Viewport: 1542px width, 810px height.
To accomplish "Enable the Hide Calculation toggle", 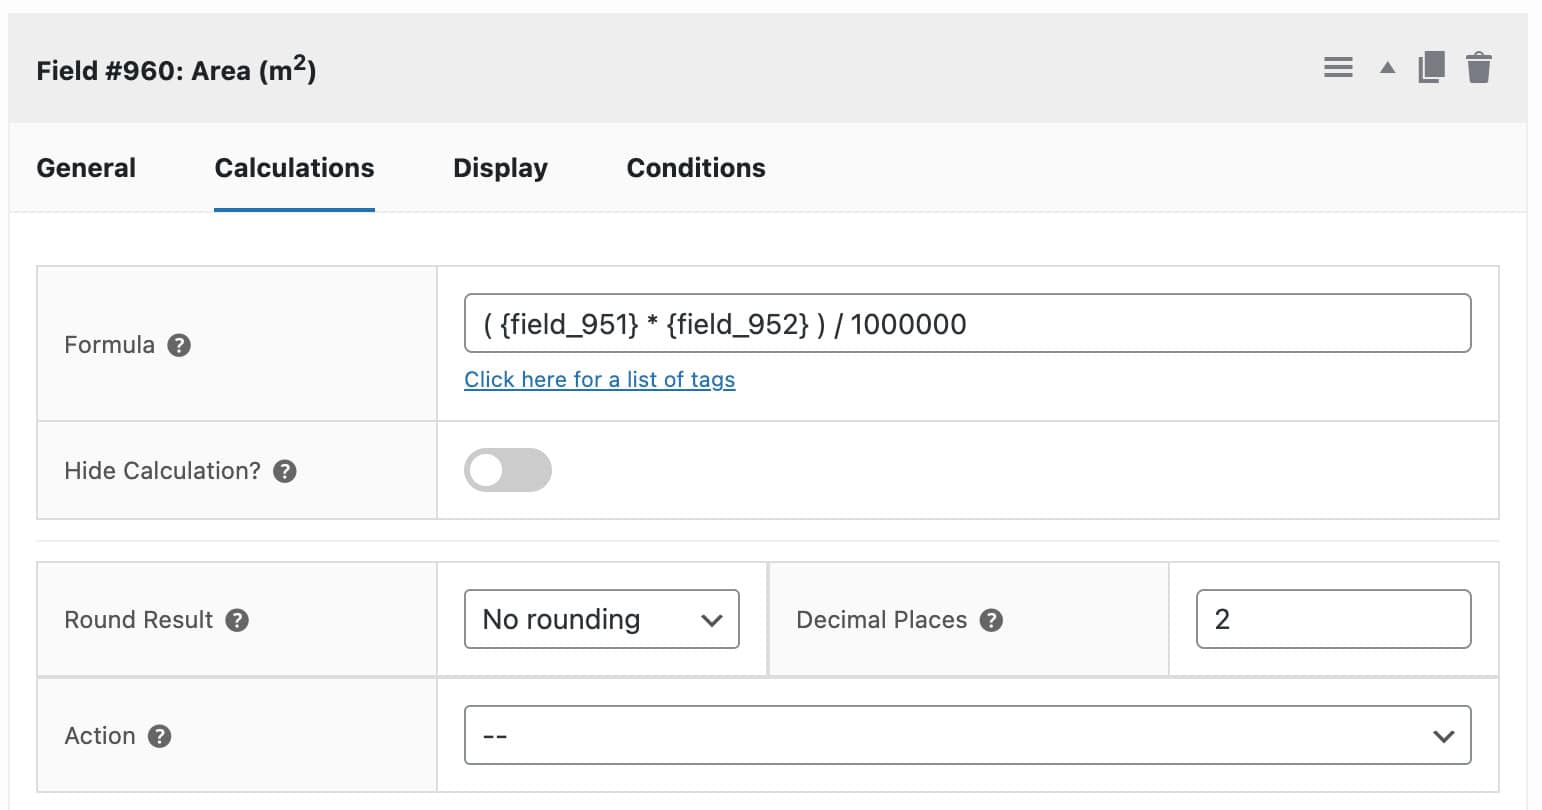I will [x=508, y=470].
